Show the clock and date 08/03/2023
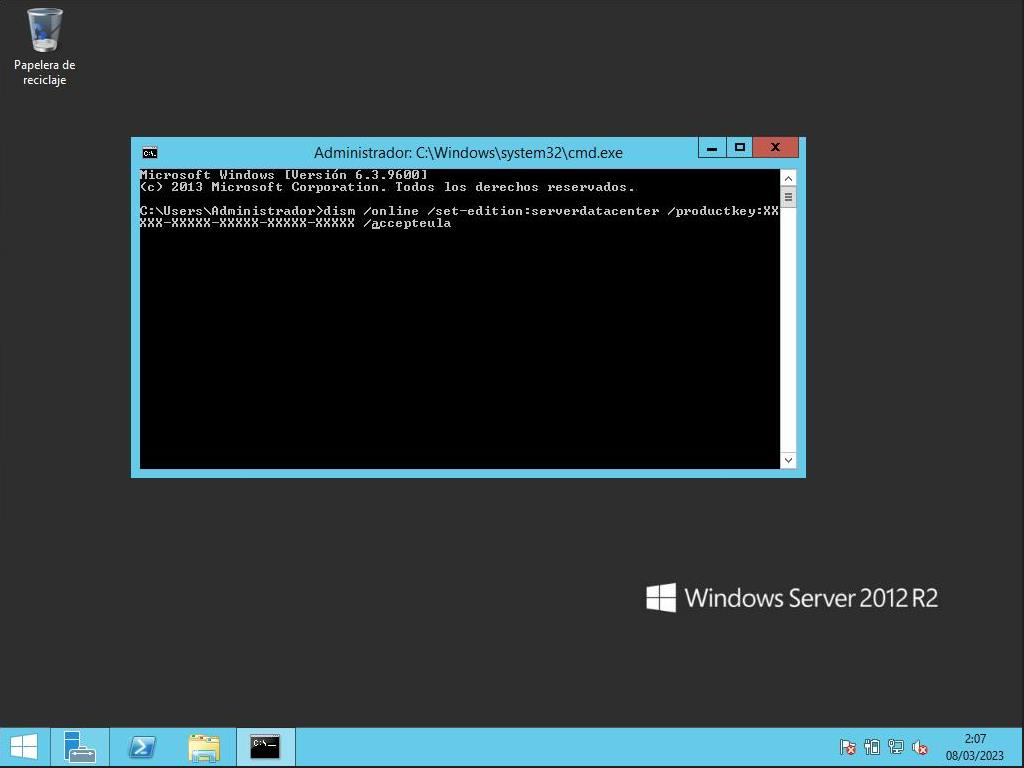The height and width of the screenshot is (768, 1024). pyautogui.click(x=974, y=747)
